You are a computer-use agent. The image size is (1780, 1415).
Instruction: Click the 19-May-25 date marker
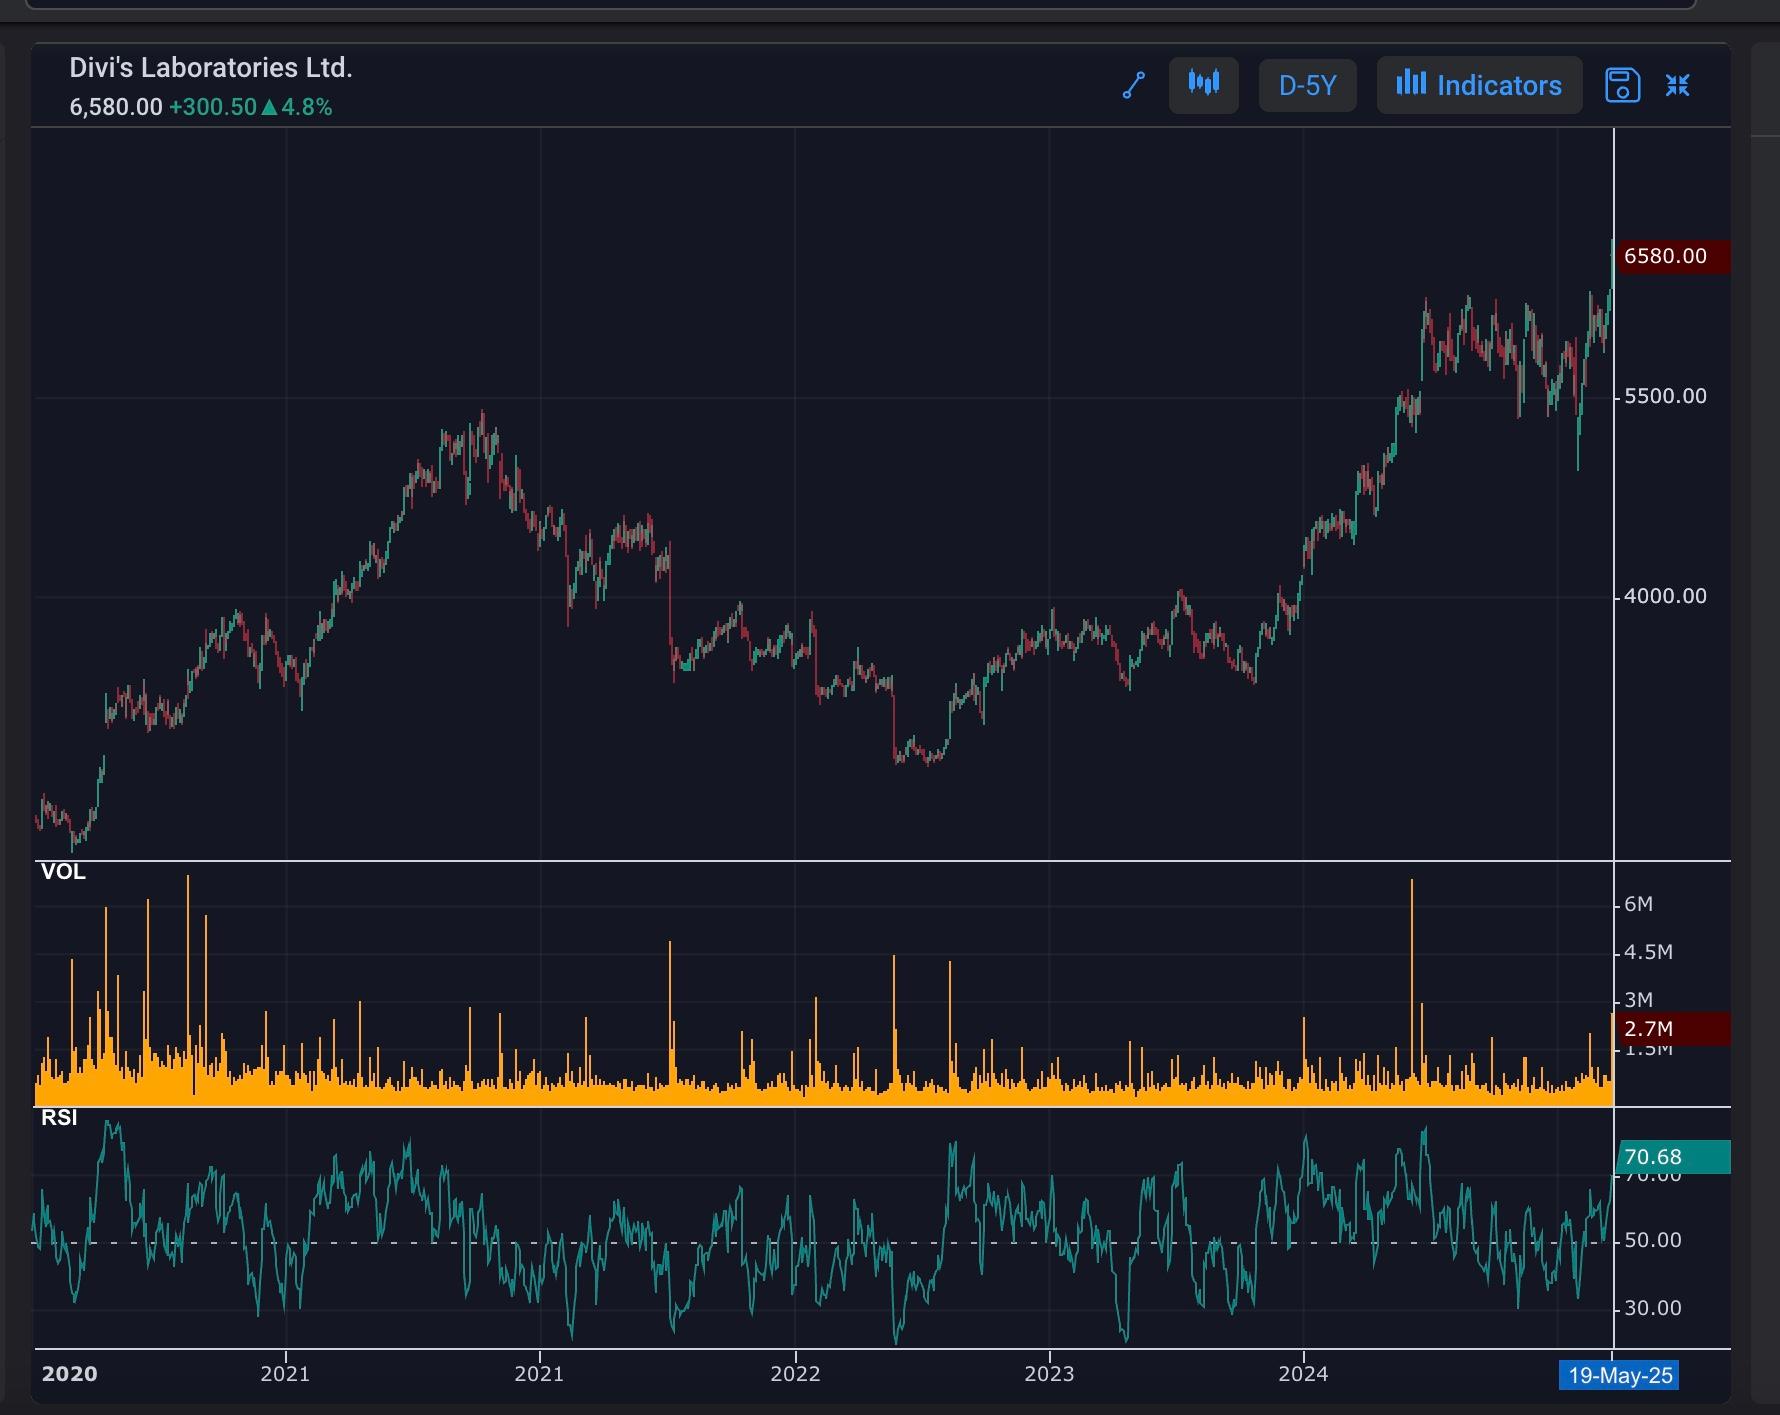1619,1376
